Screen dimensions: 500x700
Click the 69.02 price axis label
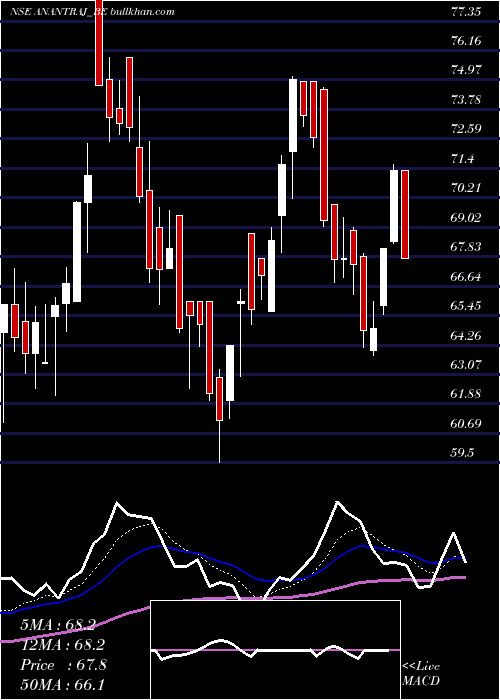click(x=466, y=217)
